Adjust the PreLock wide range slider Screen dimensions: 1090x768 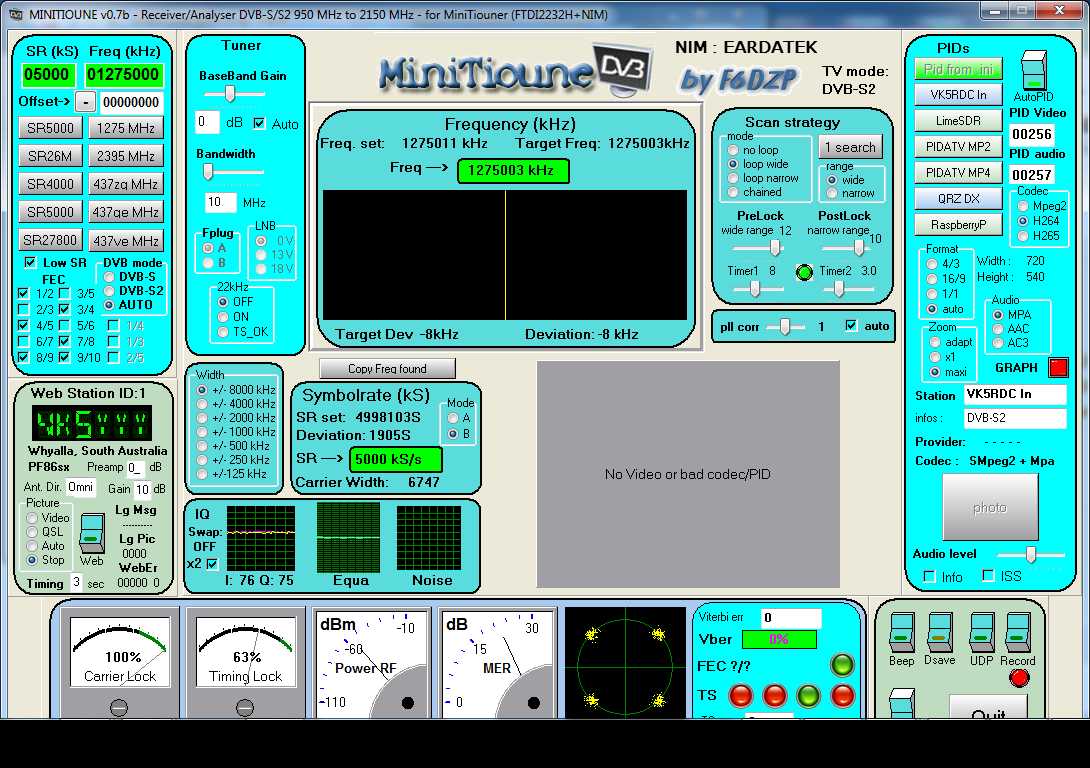(x=775, y=247)
